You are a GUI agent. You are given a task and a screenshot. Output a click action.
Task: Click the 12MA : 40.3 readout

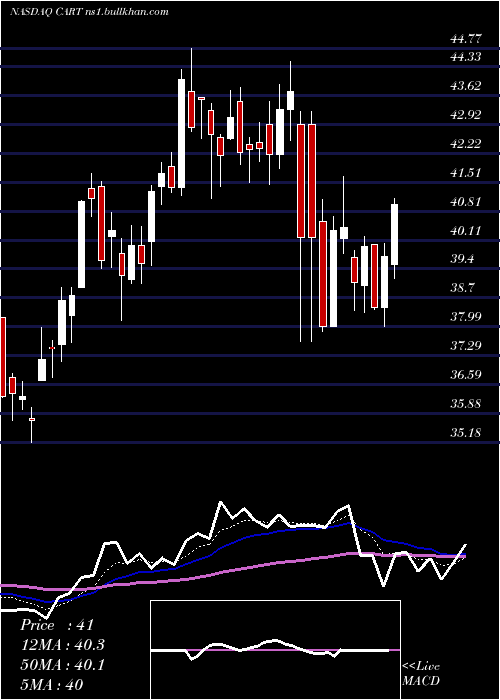click(x=65, y=645)
